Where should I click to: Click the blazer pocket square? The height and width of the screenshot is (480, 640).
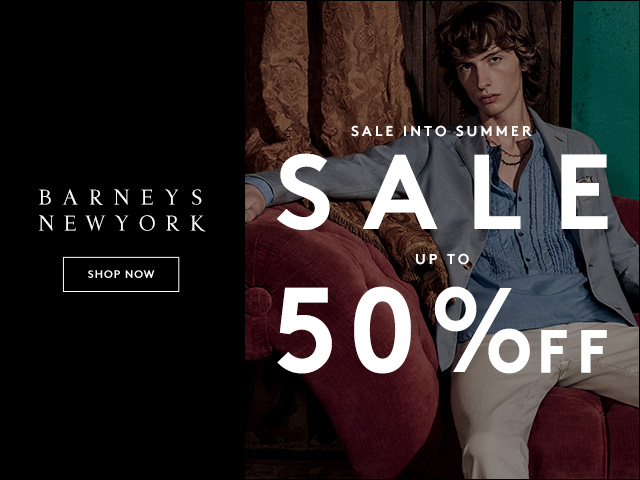[x=586, y=179]
